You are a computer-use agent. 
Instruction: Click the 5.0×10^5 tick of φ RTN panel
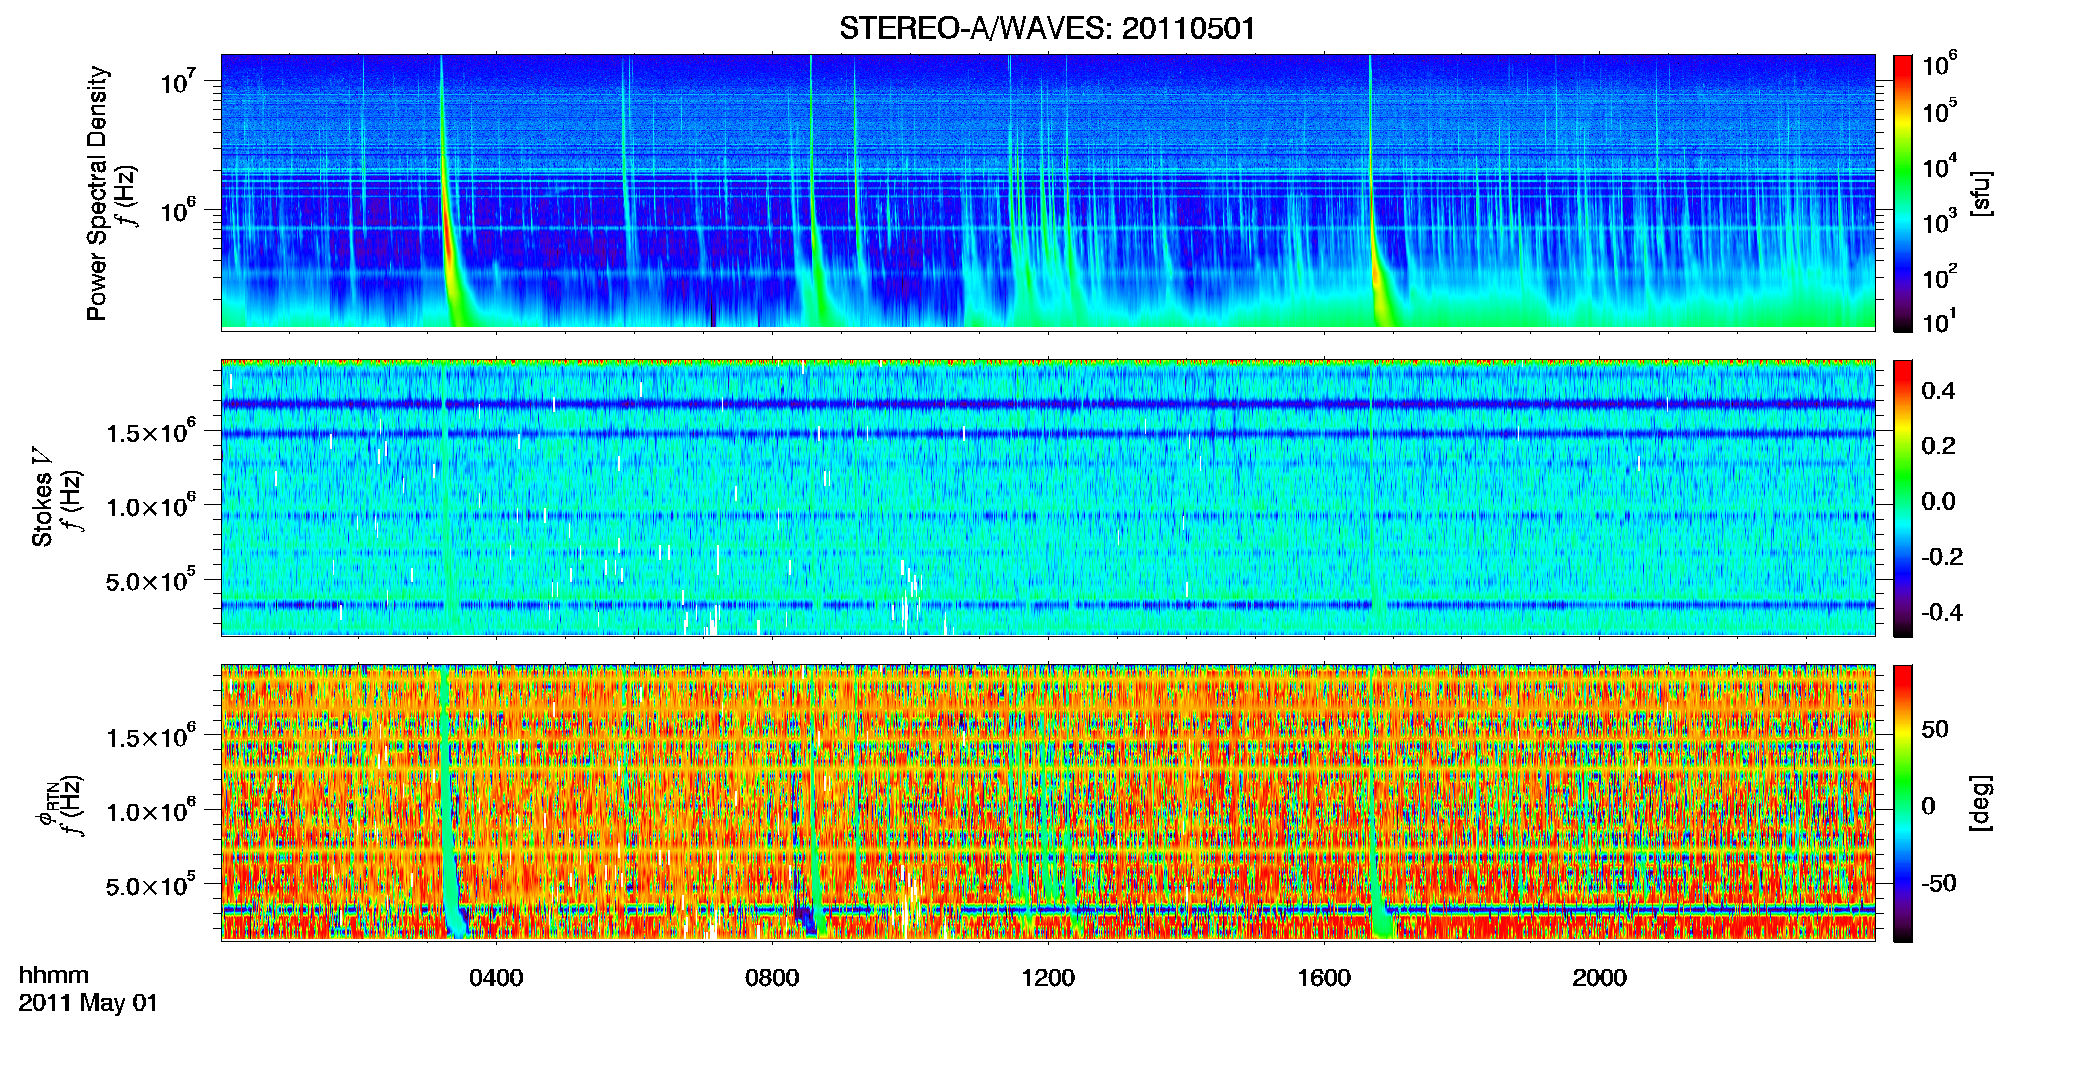pos(151,885)
